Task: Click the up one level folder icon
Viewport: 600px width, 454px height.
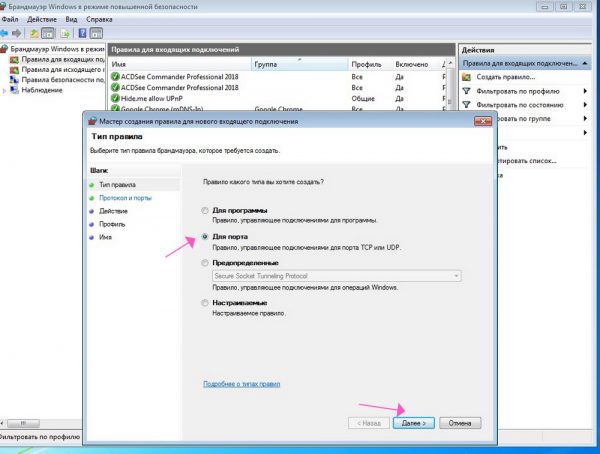Action: [x=34, y=34]
